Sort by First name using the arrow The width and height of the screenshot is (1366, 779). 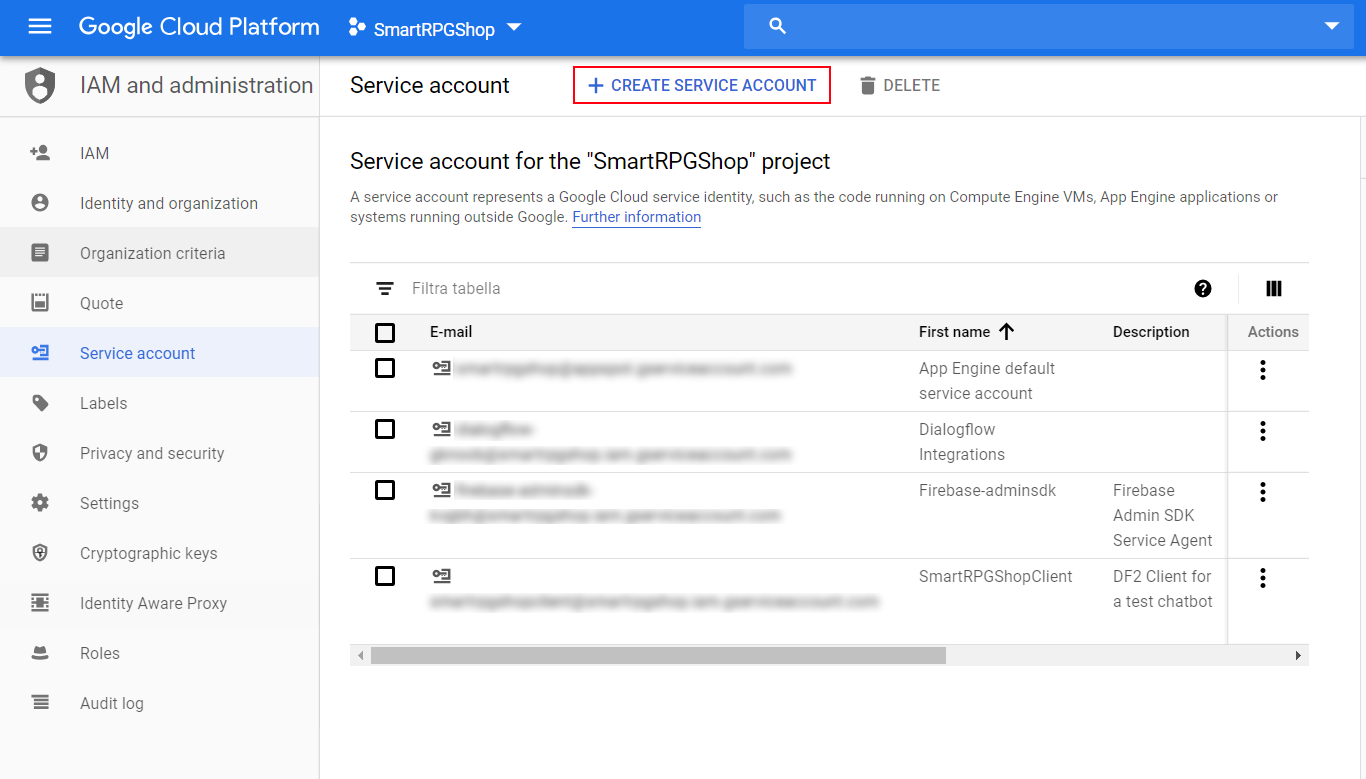click(x=1007, y=332)
